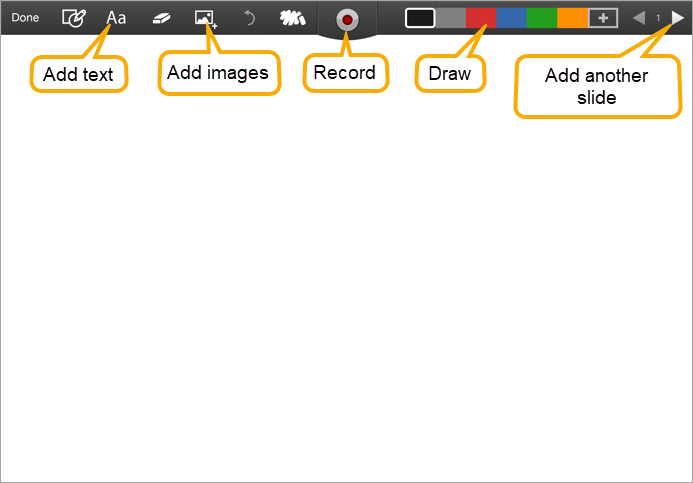Pick the blue color swatch
The height and width of the screenshot is (483, 693).
pyautogui.click(x=511, y=18)
